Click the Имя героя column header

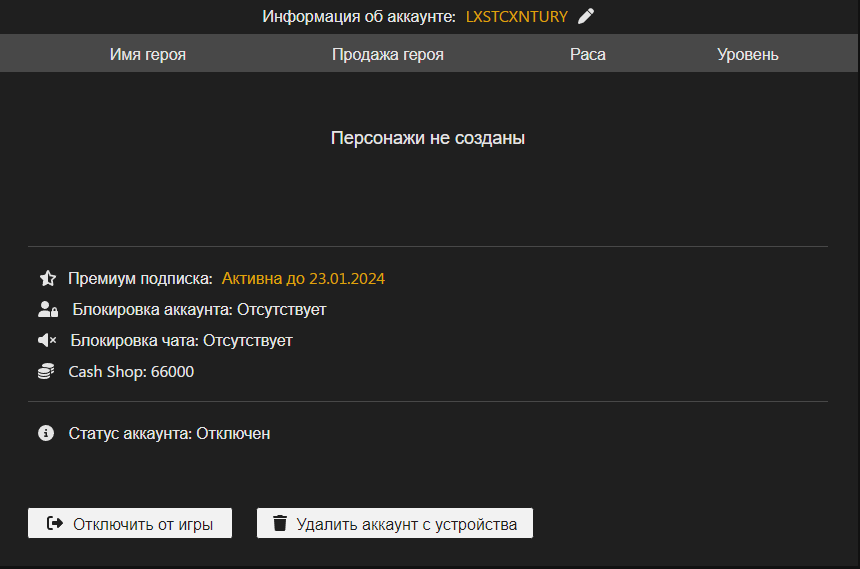pyautogui.click(x=148, y=54)
